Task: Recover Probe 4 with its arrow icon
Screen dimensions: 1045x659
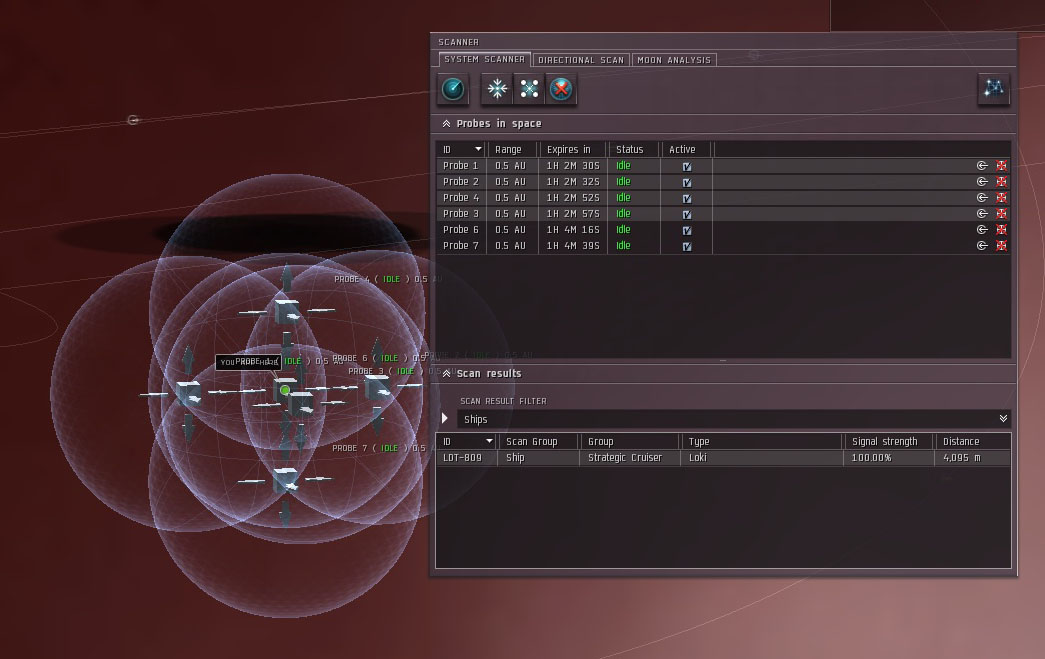Action: (982, 198)
